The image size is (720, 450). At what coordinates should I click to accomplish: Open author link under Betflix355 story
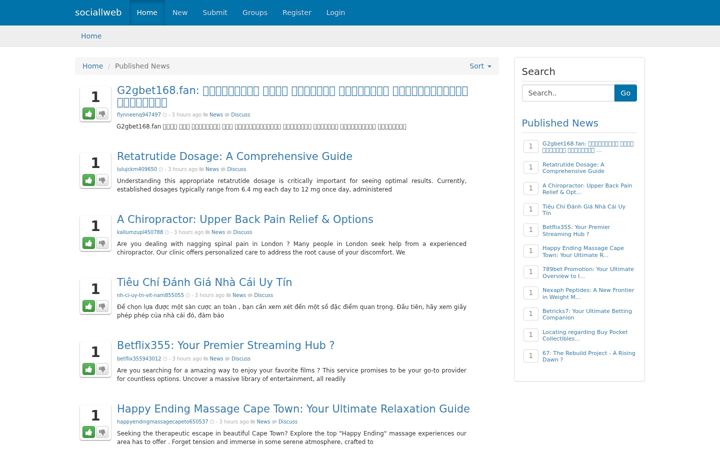pyautogui.click(x=139, y=359)
